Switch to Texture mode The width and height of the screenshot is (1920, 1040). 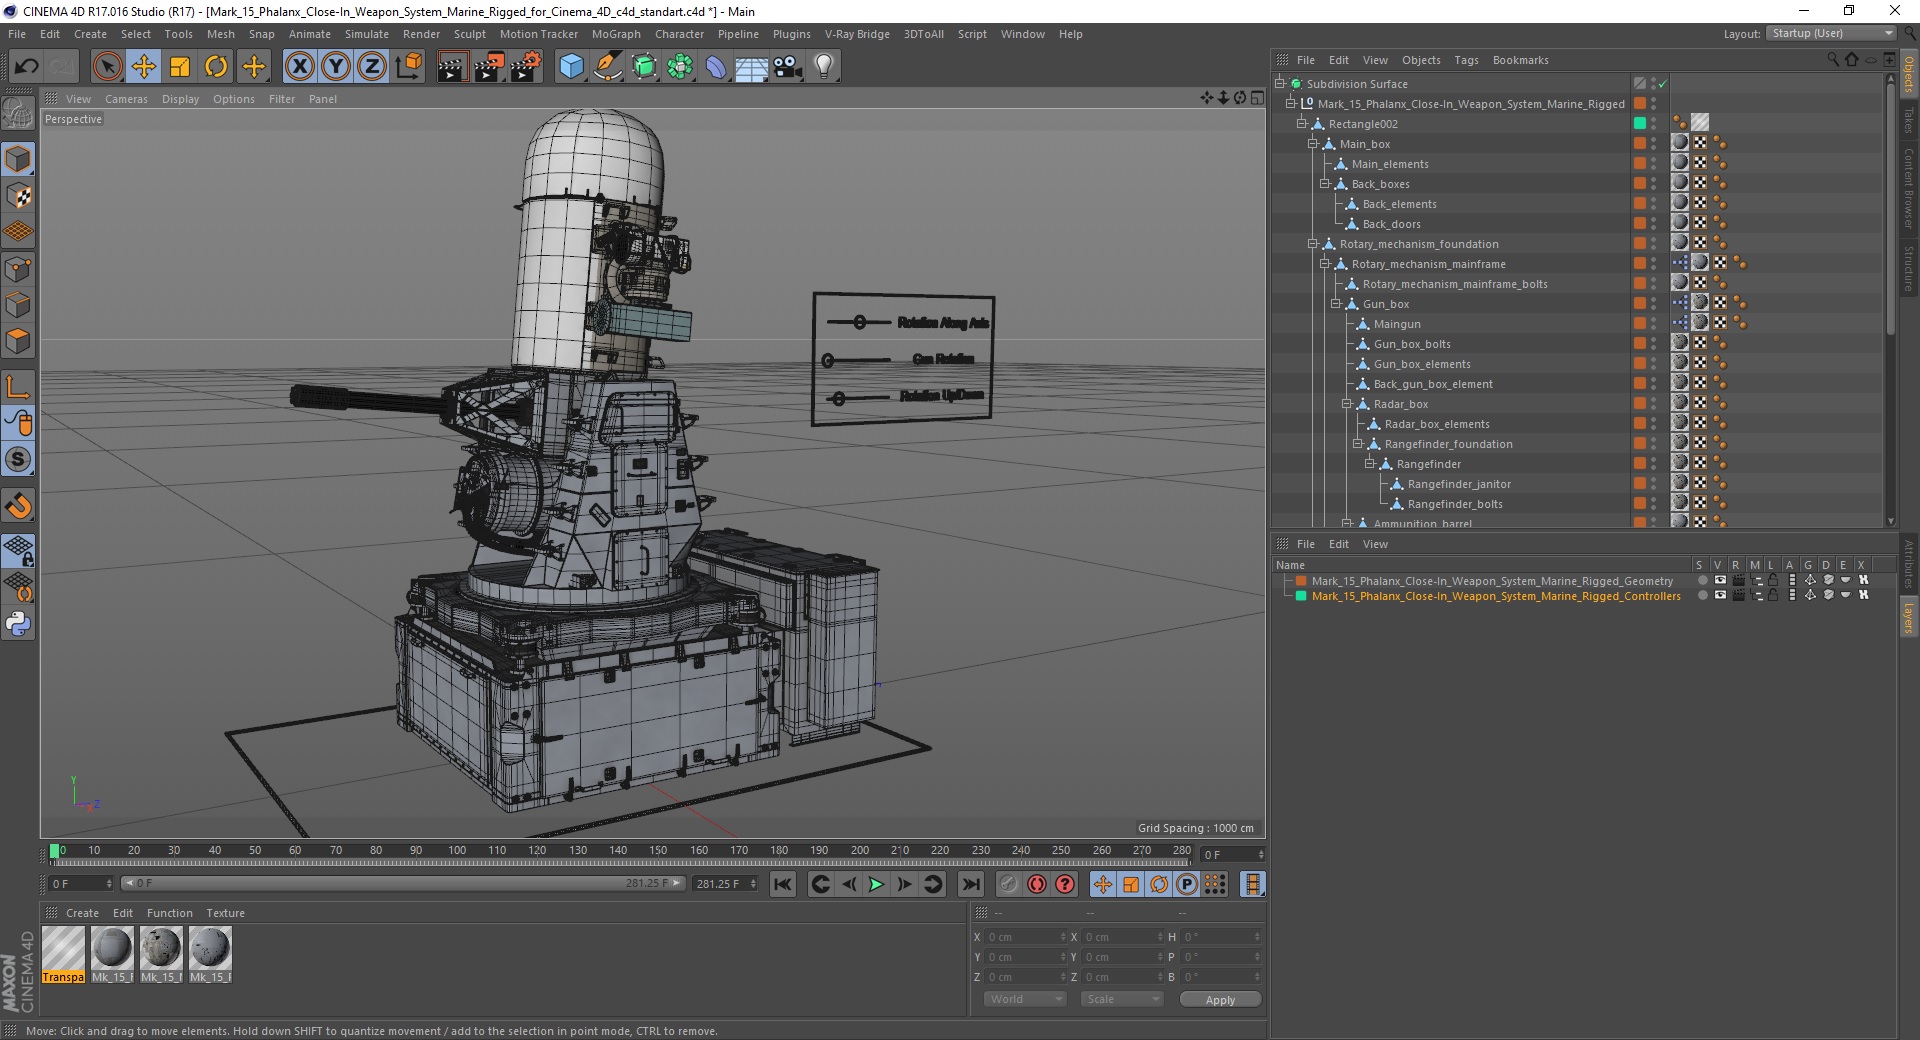pos(18,196)
